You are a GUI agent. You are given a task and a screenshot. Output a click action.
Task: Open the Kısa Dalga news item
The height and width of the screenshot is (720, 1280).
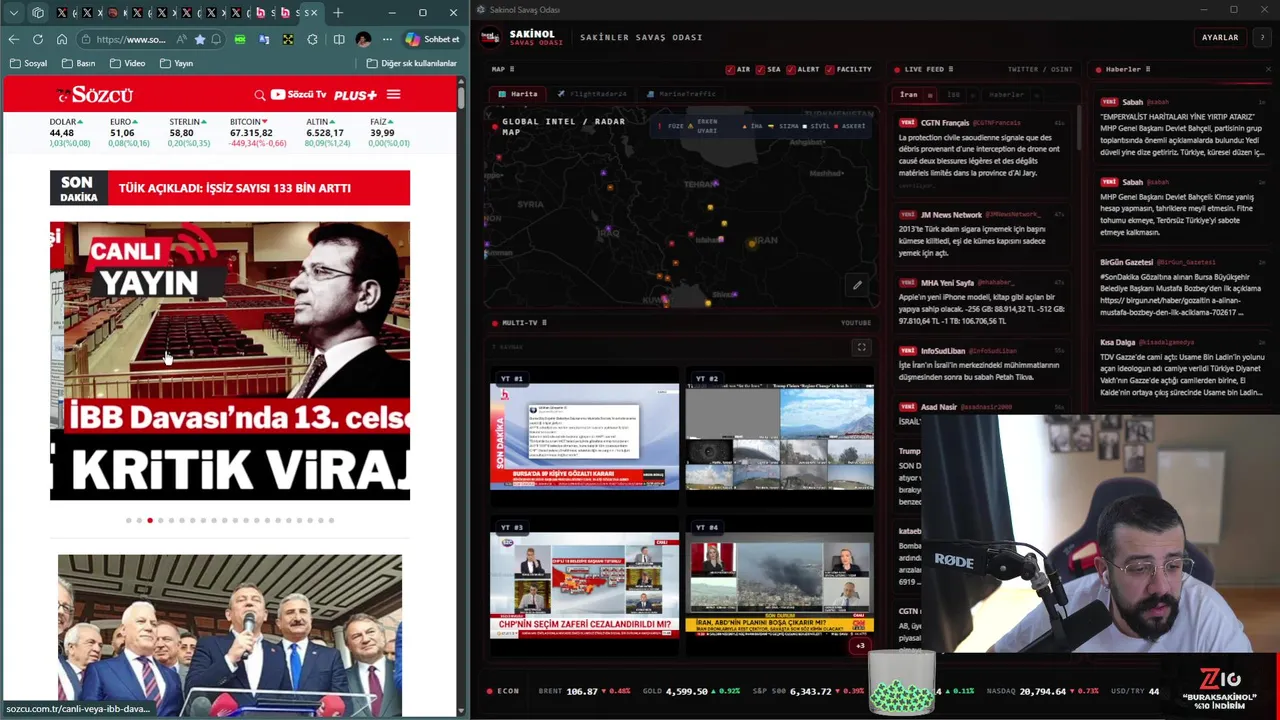pos(1183,367)
